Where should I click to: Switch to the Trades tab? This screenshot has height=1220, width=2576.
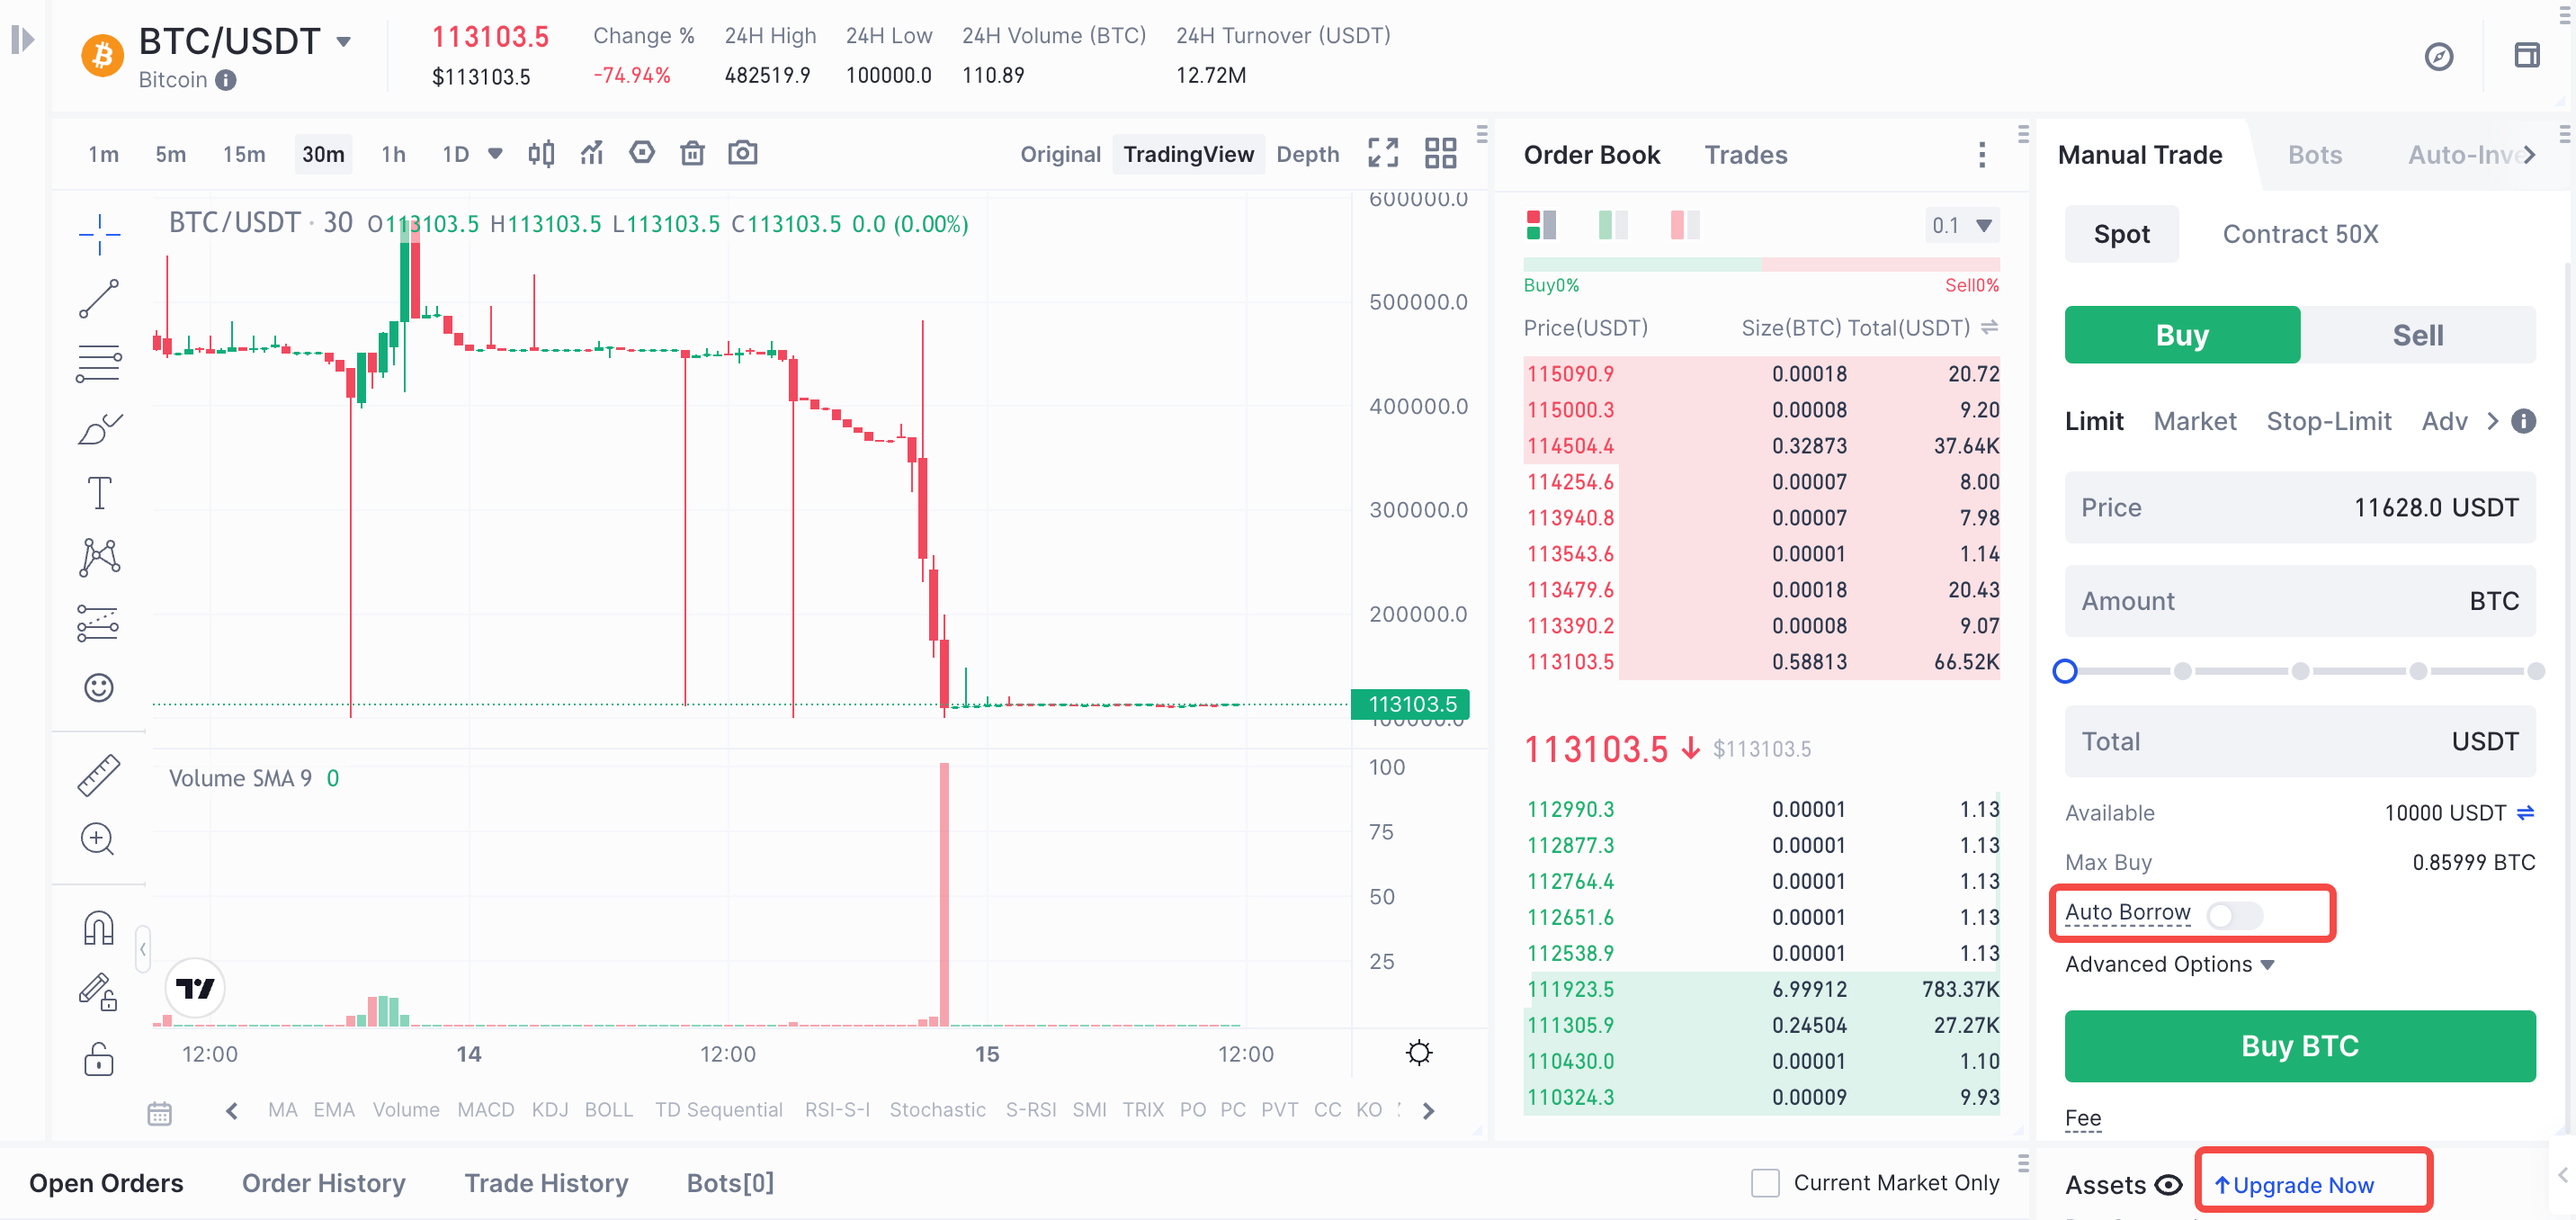pos(1745,155)
